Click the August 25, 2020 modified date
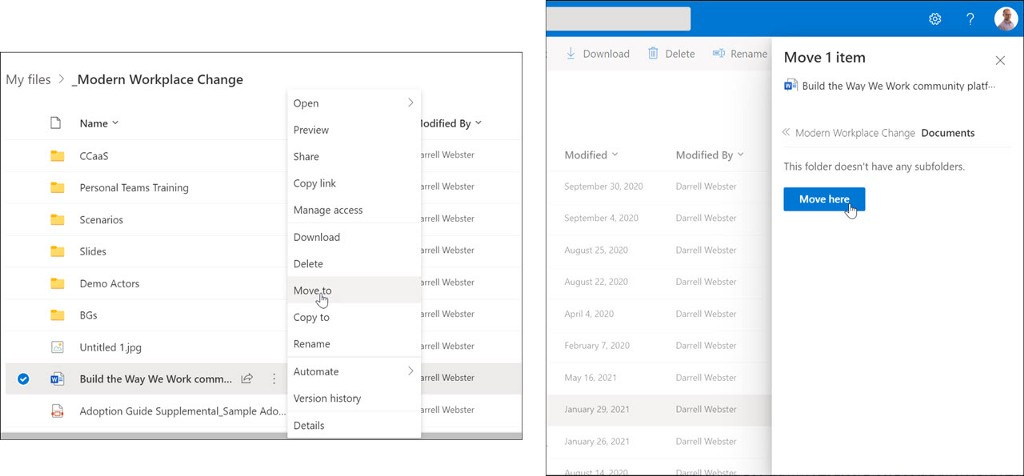The width and height of the screenshot is (1024, 476). coord(596,250)
